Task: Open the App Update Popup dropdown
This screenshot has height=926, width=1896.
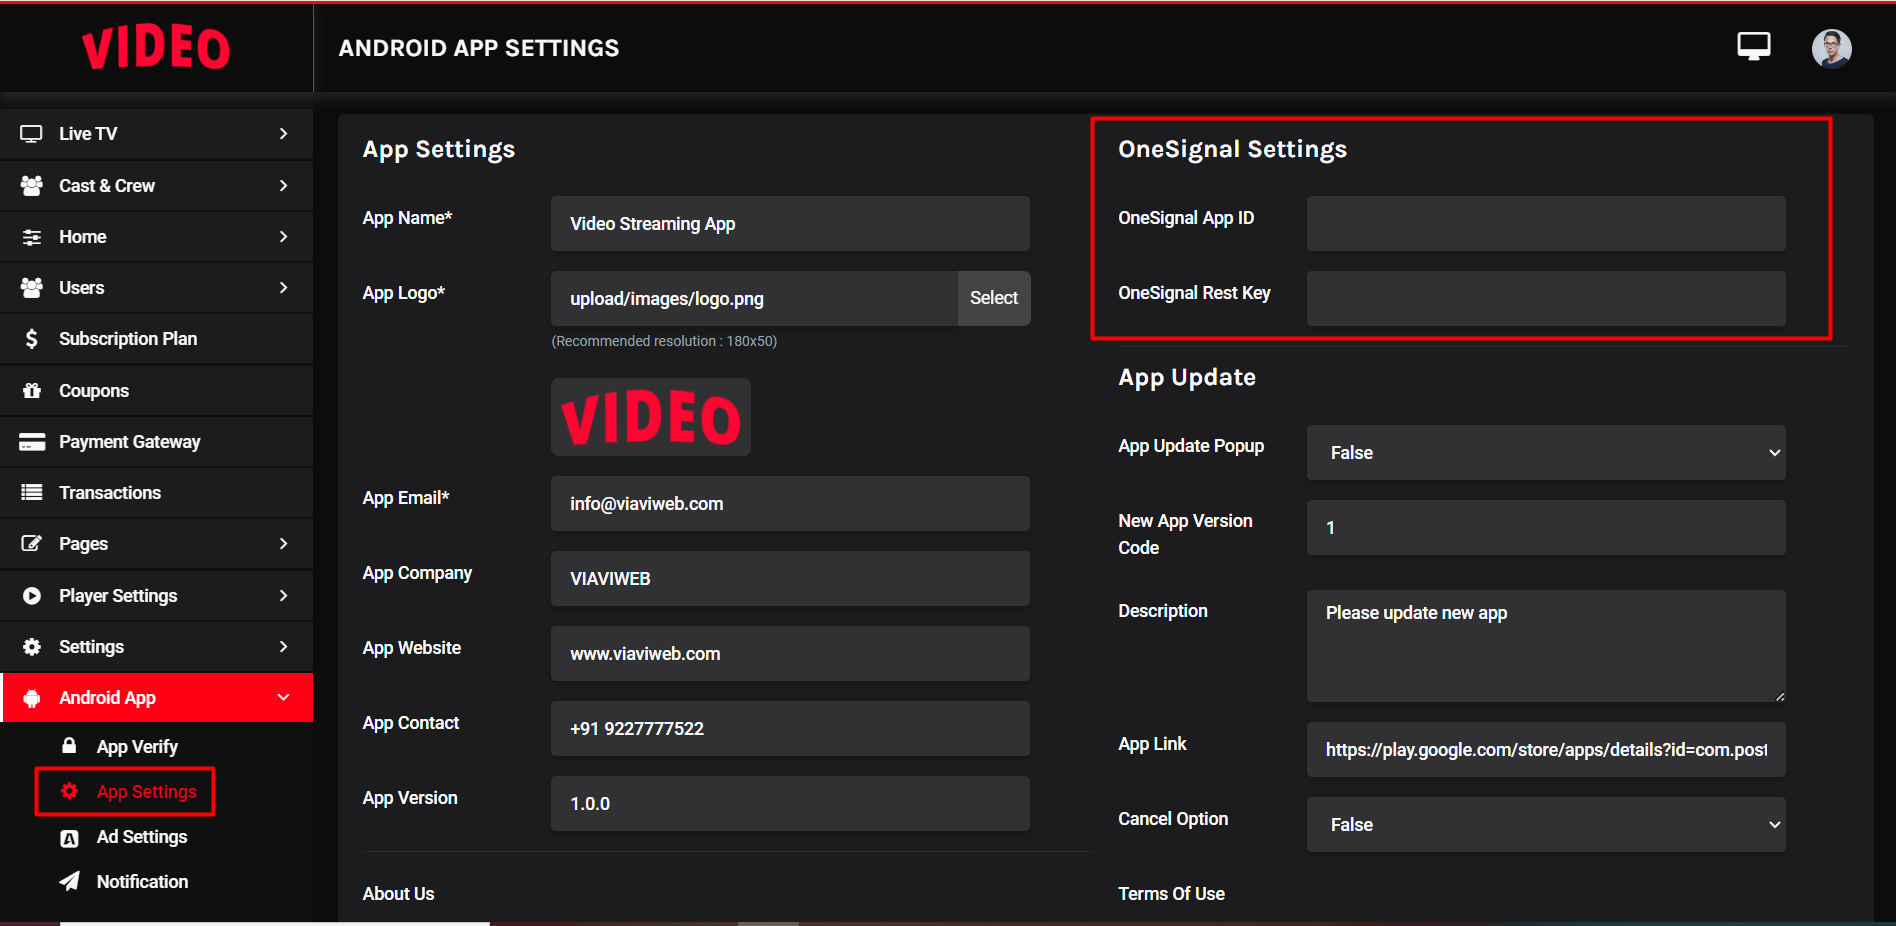Action: tap(1546, 453)
